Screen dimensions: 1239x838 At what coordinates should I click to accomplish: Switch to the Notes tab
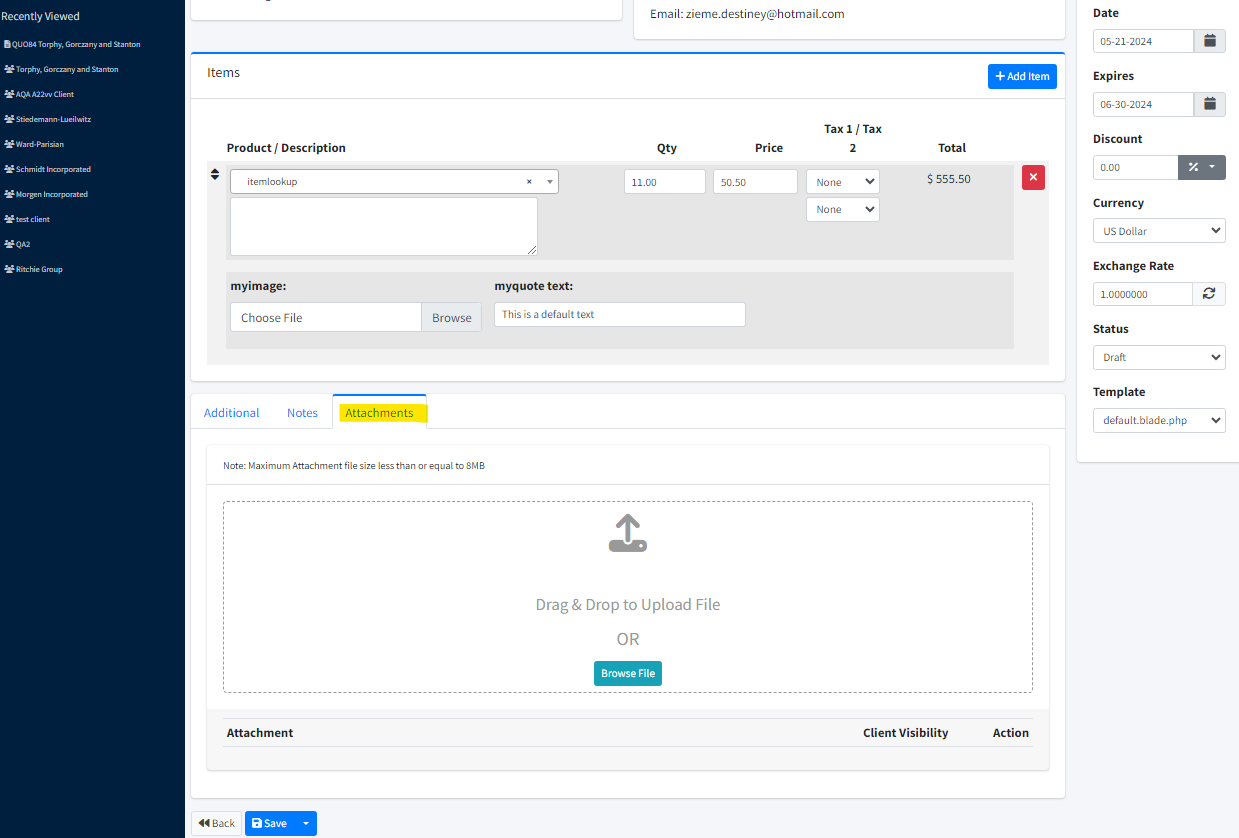(302, 413)
